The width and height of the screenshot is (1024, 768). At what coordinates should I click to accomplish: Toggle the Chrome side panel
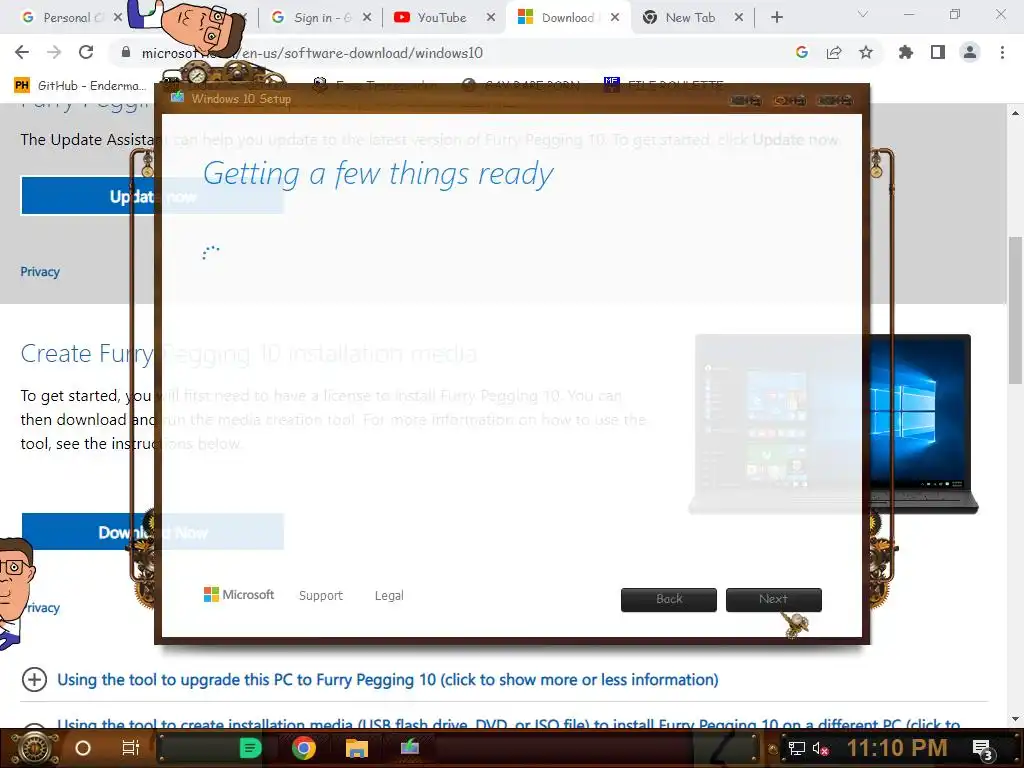[938, 52]
